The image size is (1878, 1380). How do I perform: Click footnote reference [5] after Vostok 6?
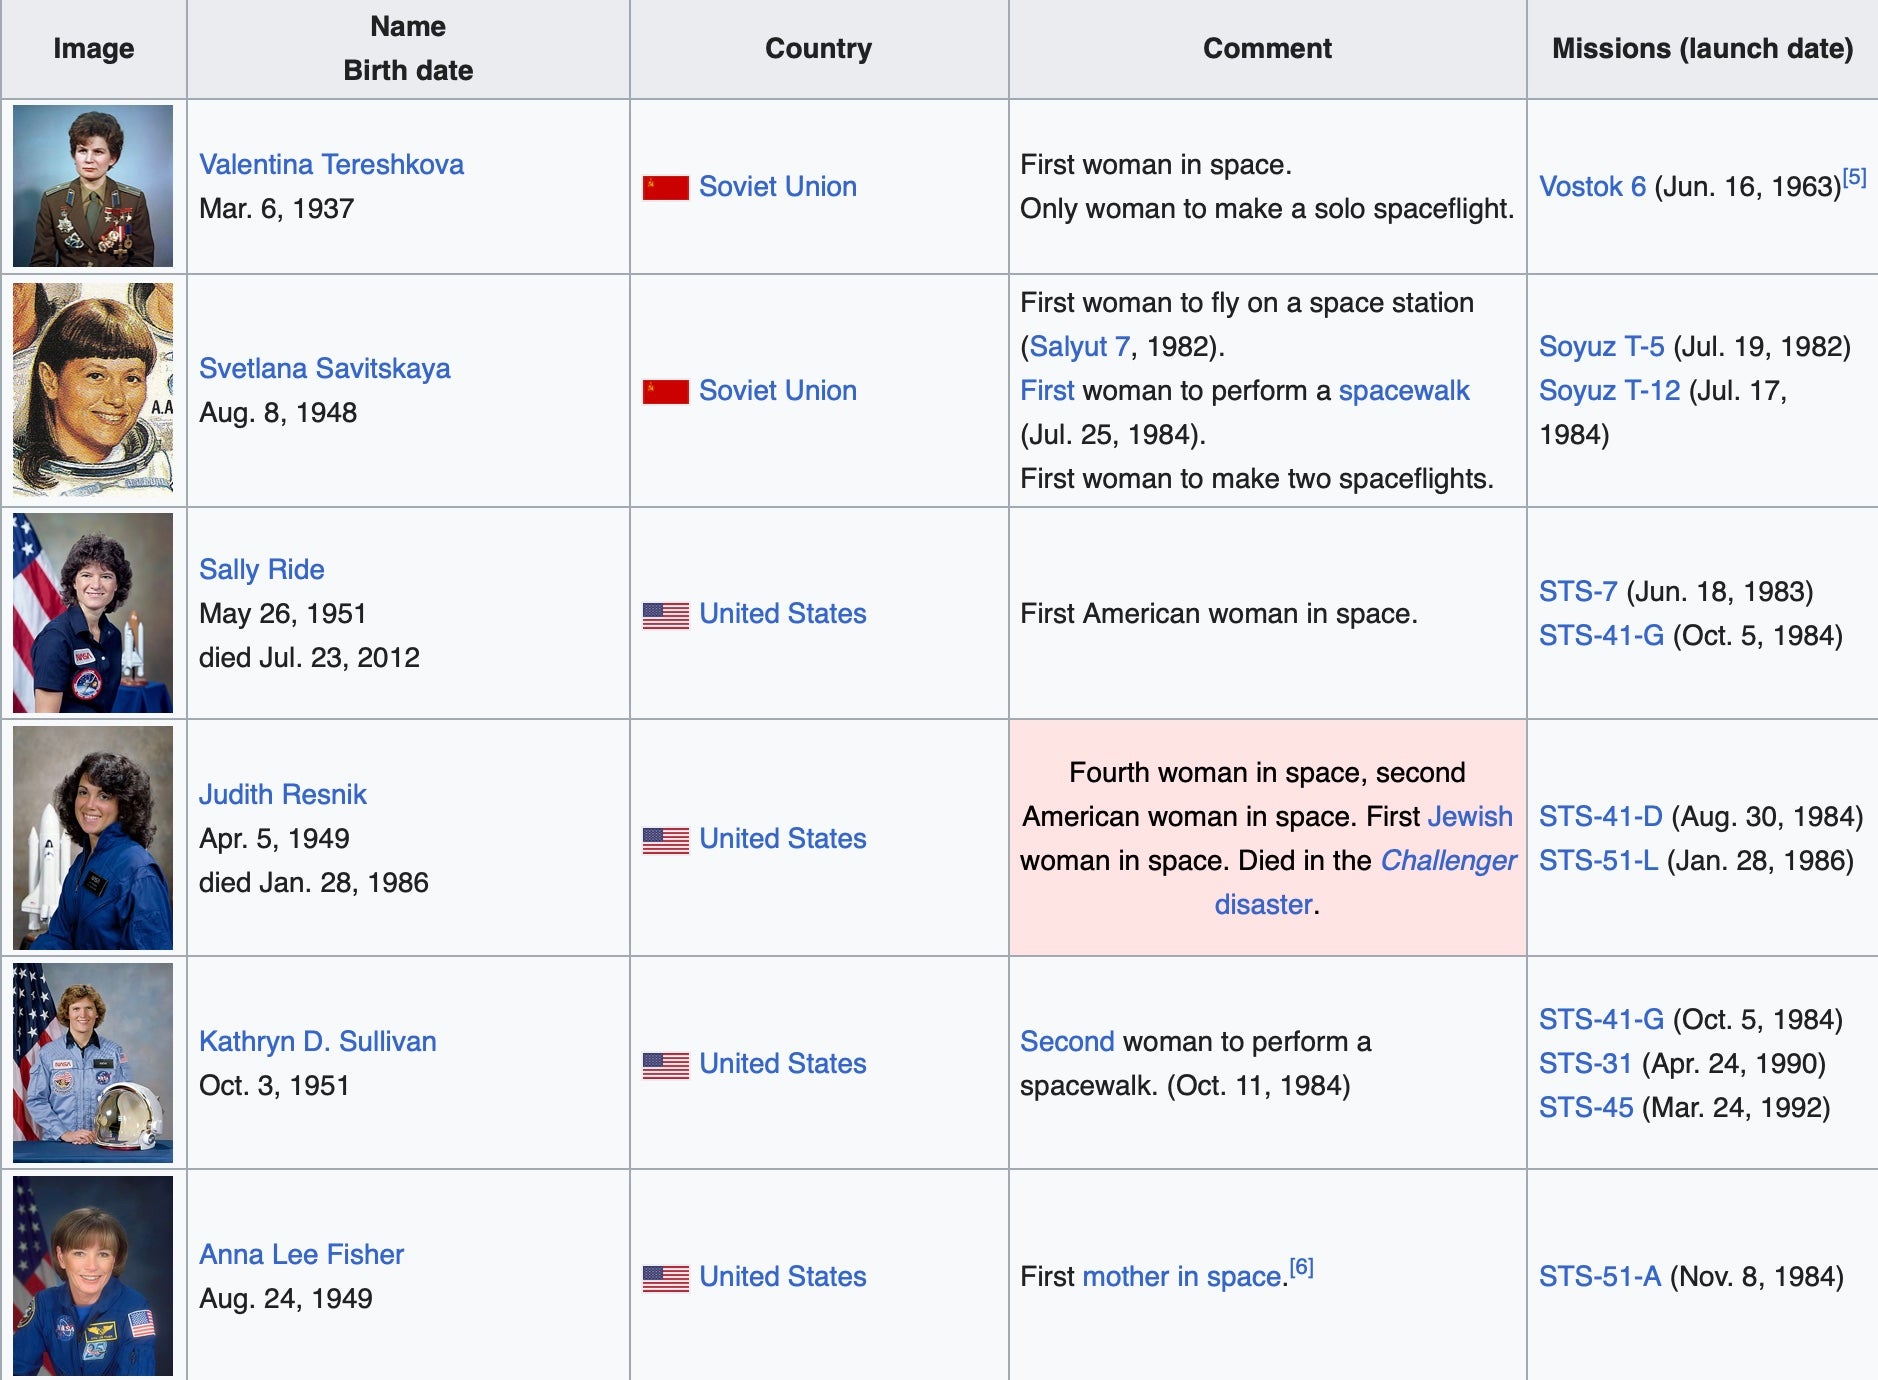[x=1854, y=177]
